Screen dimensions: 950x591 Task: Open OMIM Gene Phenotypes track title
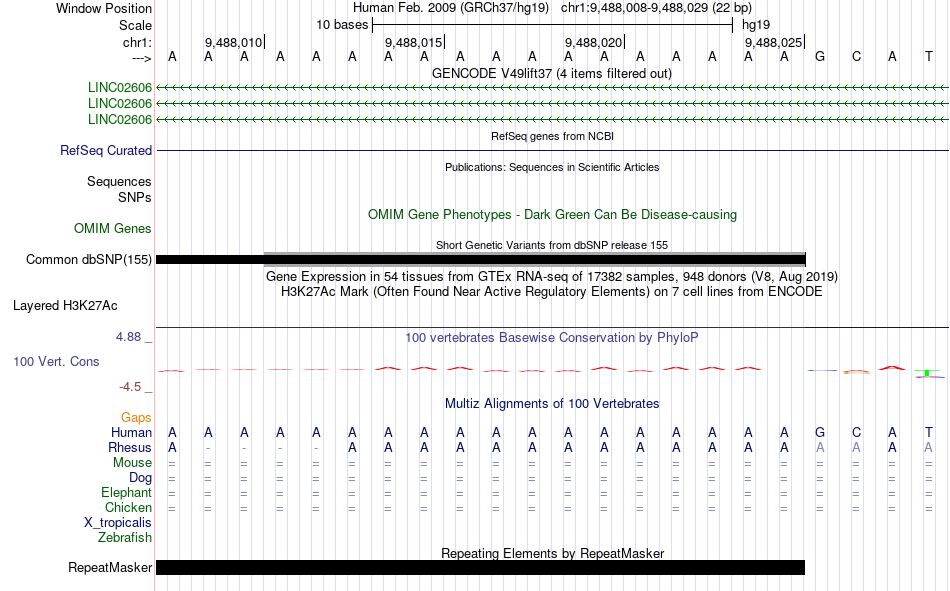(552, 215)
